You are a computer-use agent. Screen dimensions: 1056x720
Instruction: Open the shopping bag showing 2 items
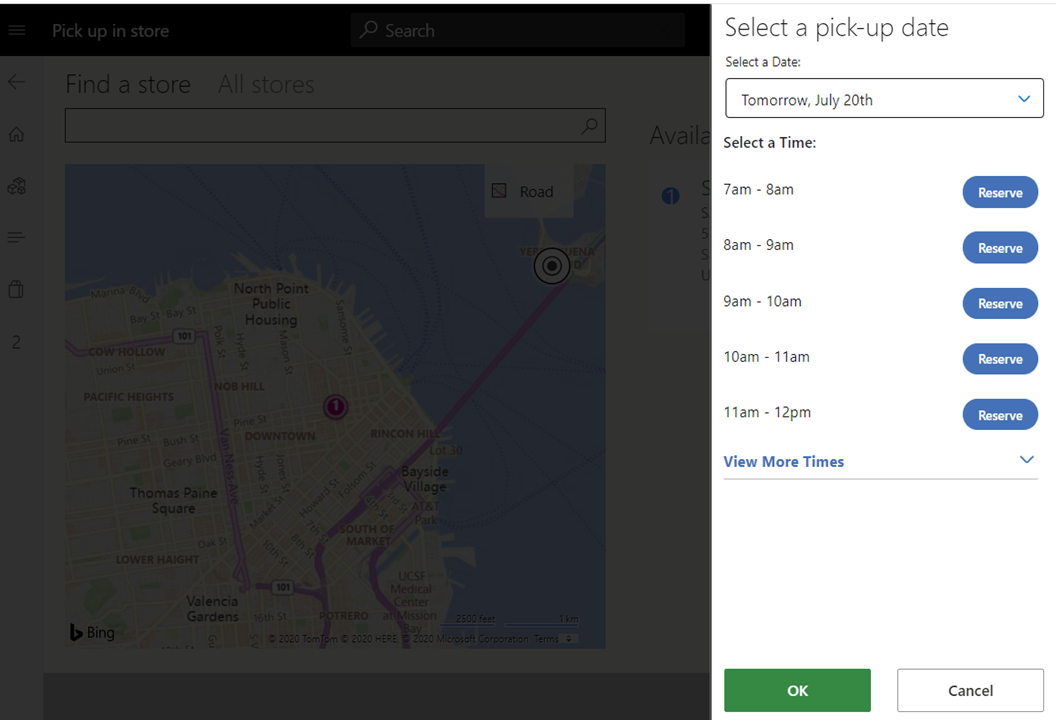(x=15, y=289)
